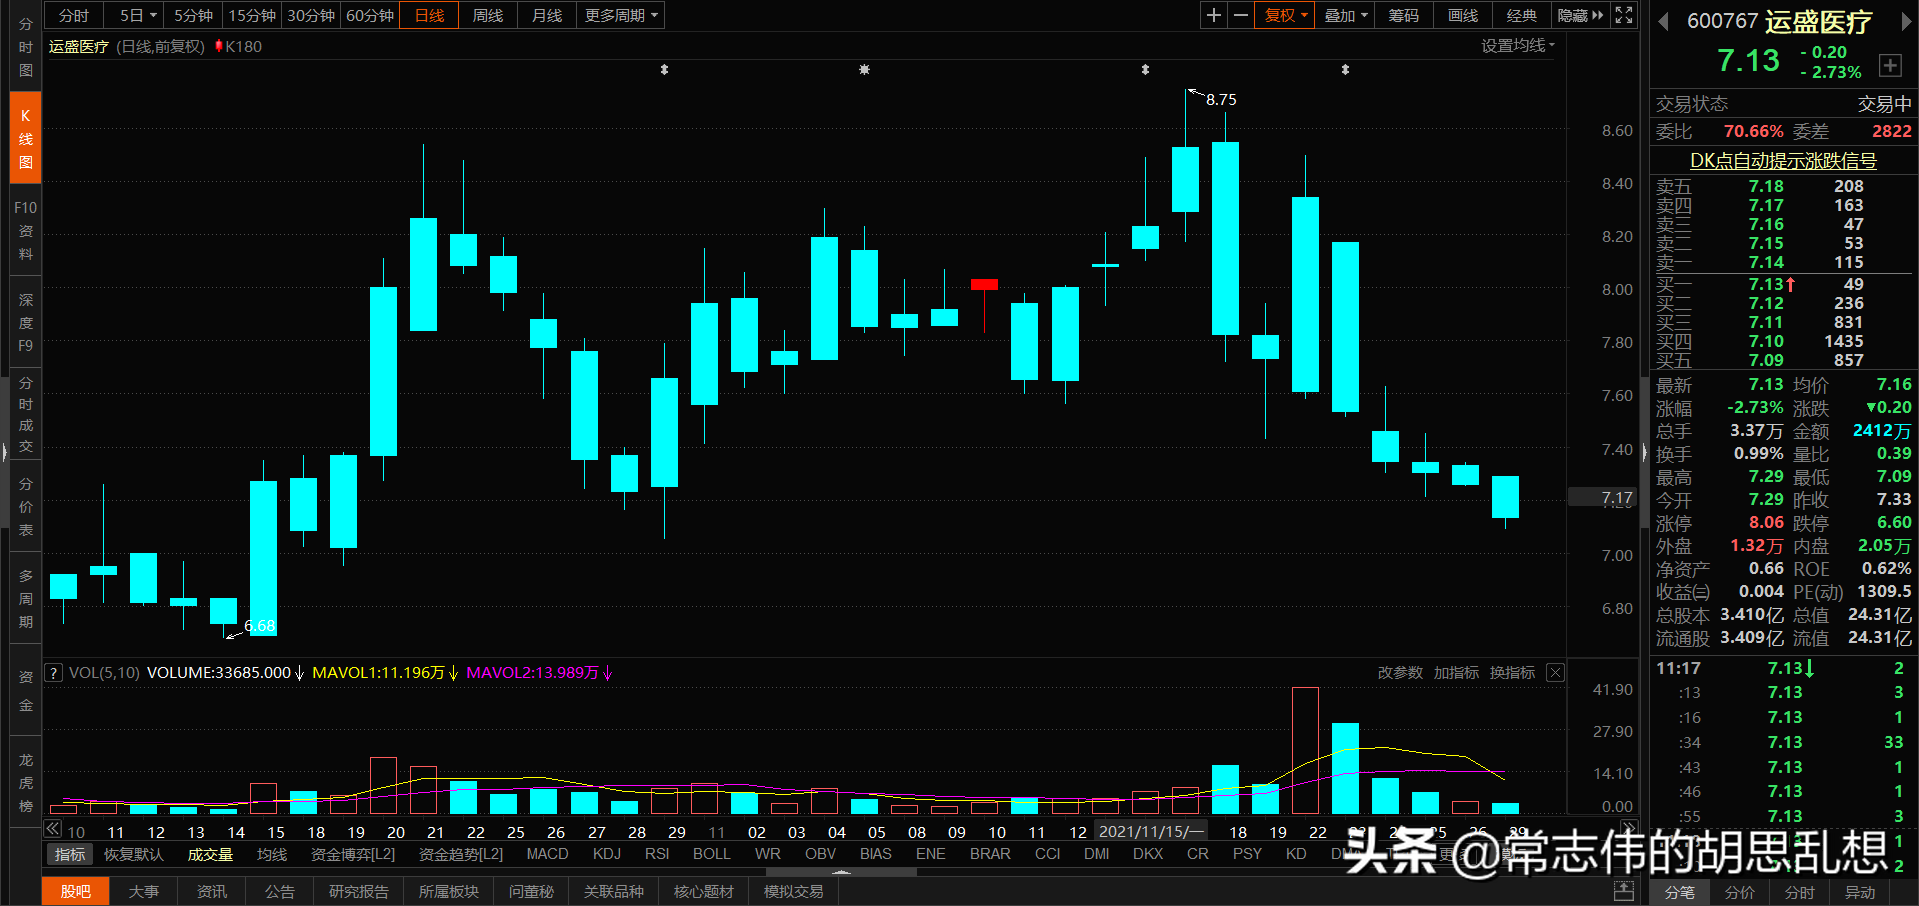The image size is (1919, 906).
Task: Open the 更多周期 period dropdown
Action: [619, 15]
